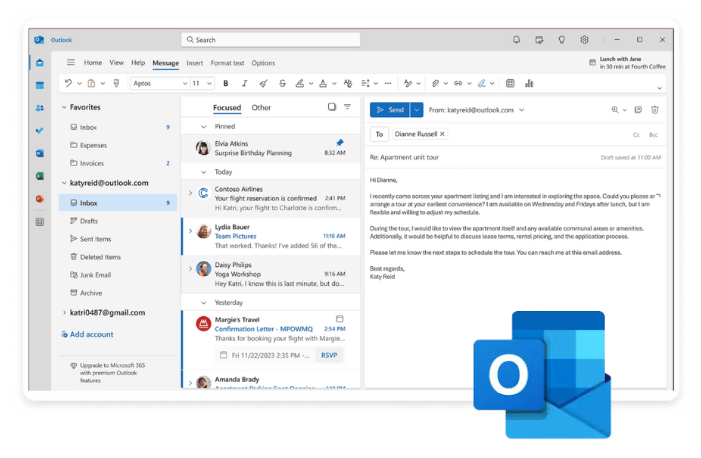The height and width of the screenshot is (458, 701).
Task: Open the People module in the sidebar
Action: (40, 108)
